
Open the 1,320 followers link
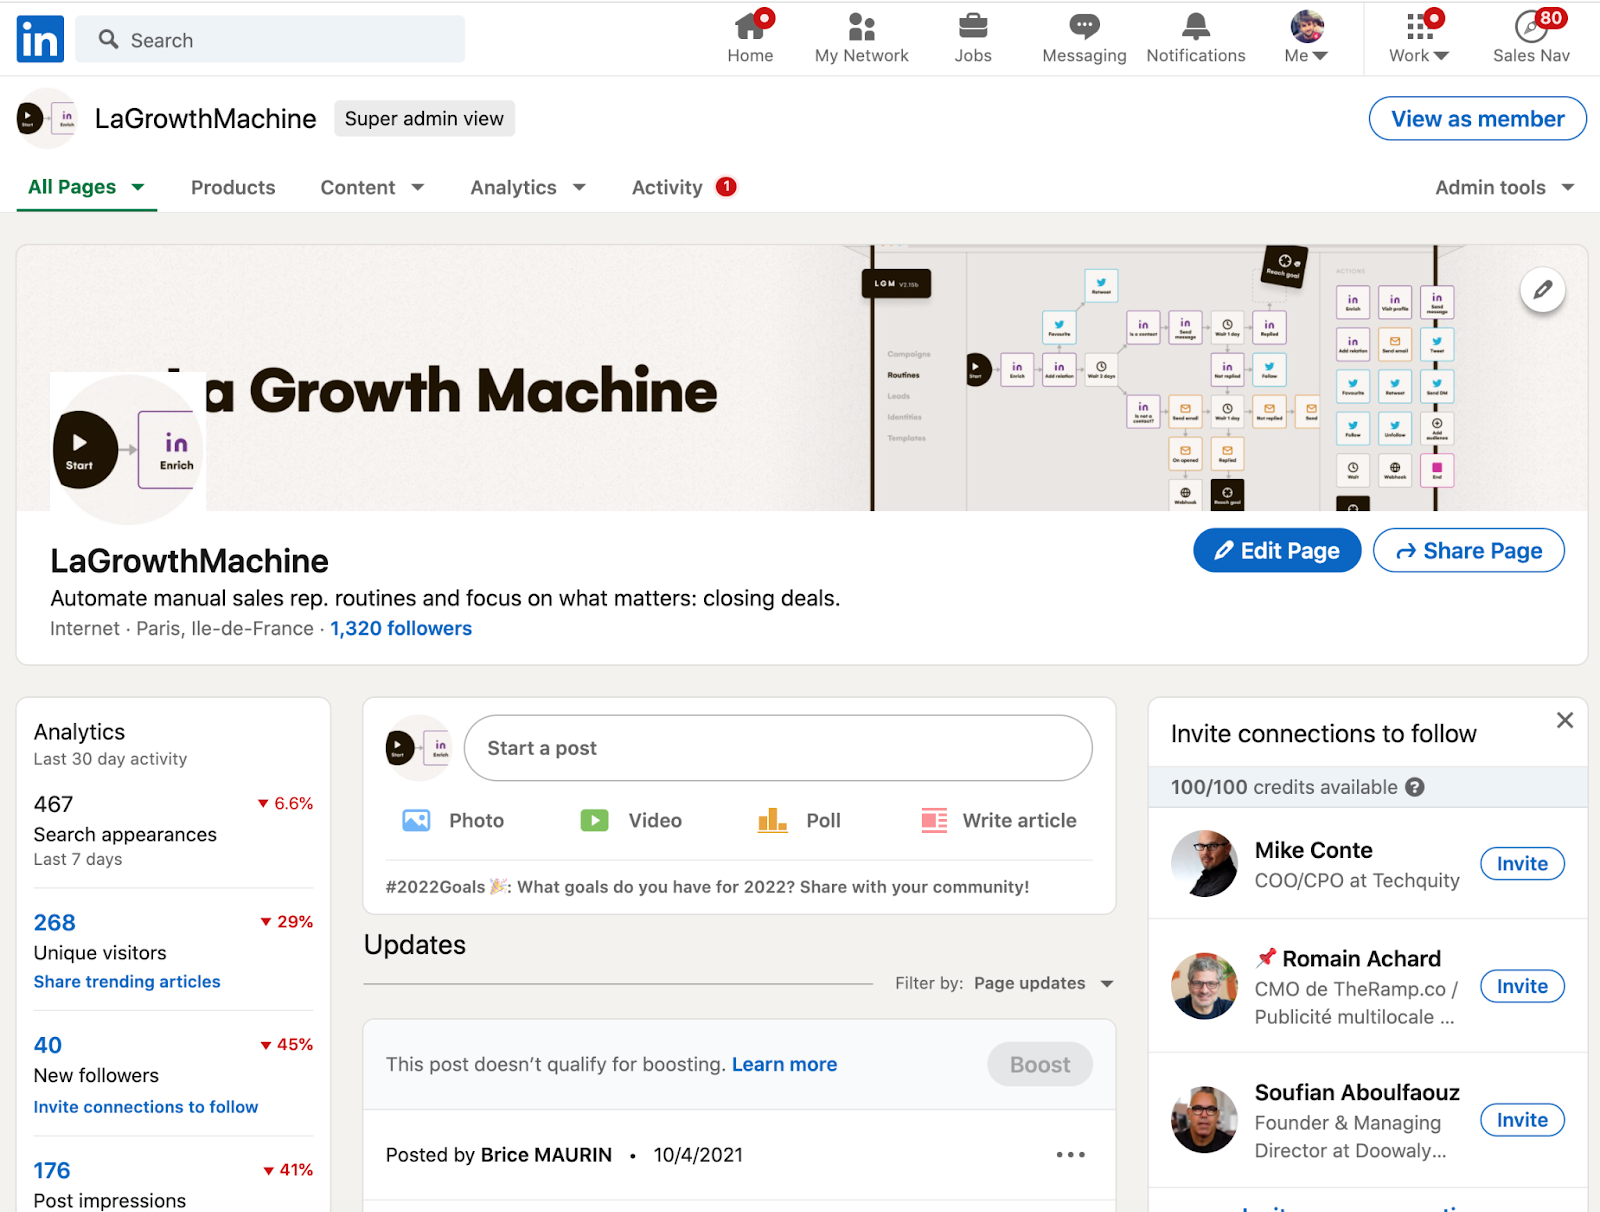pos(401,629)
